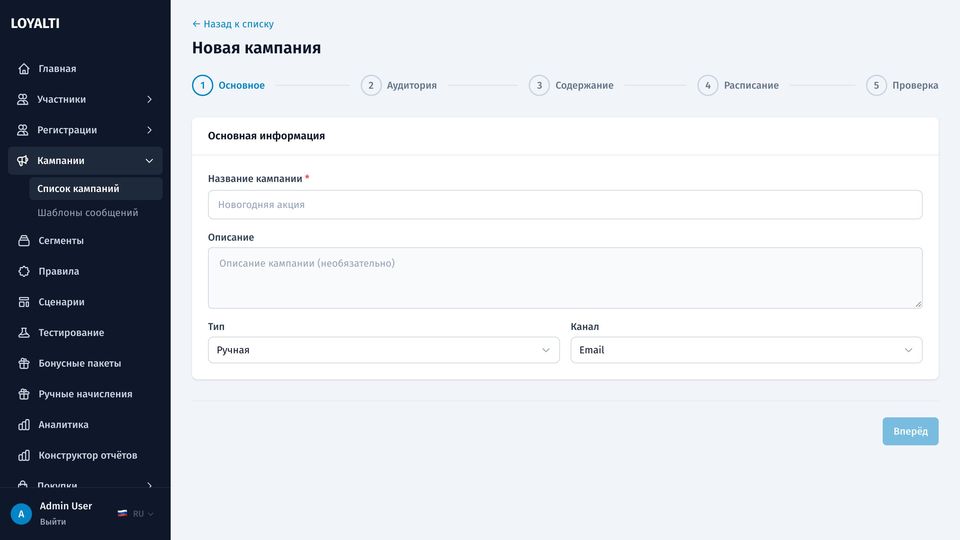Open Сценарии section label
Viewport: 960px width, 540px height.
[61, 302]
